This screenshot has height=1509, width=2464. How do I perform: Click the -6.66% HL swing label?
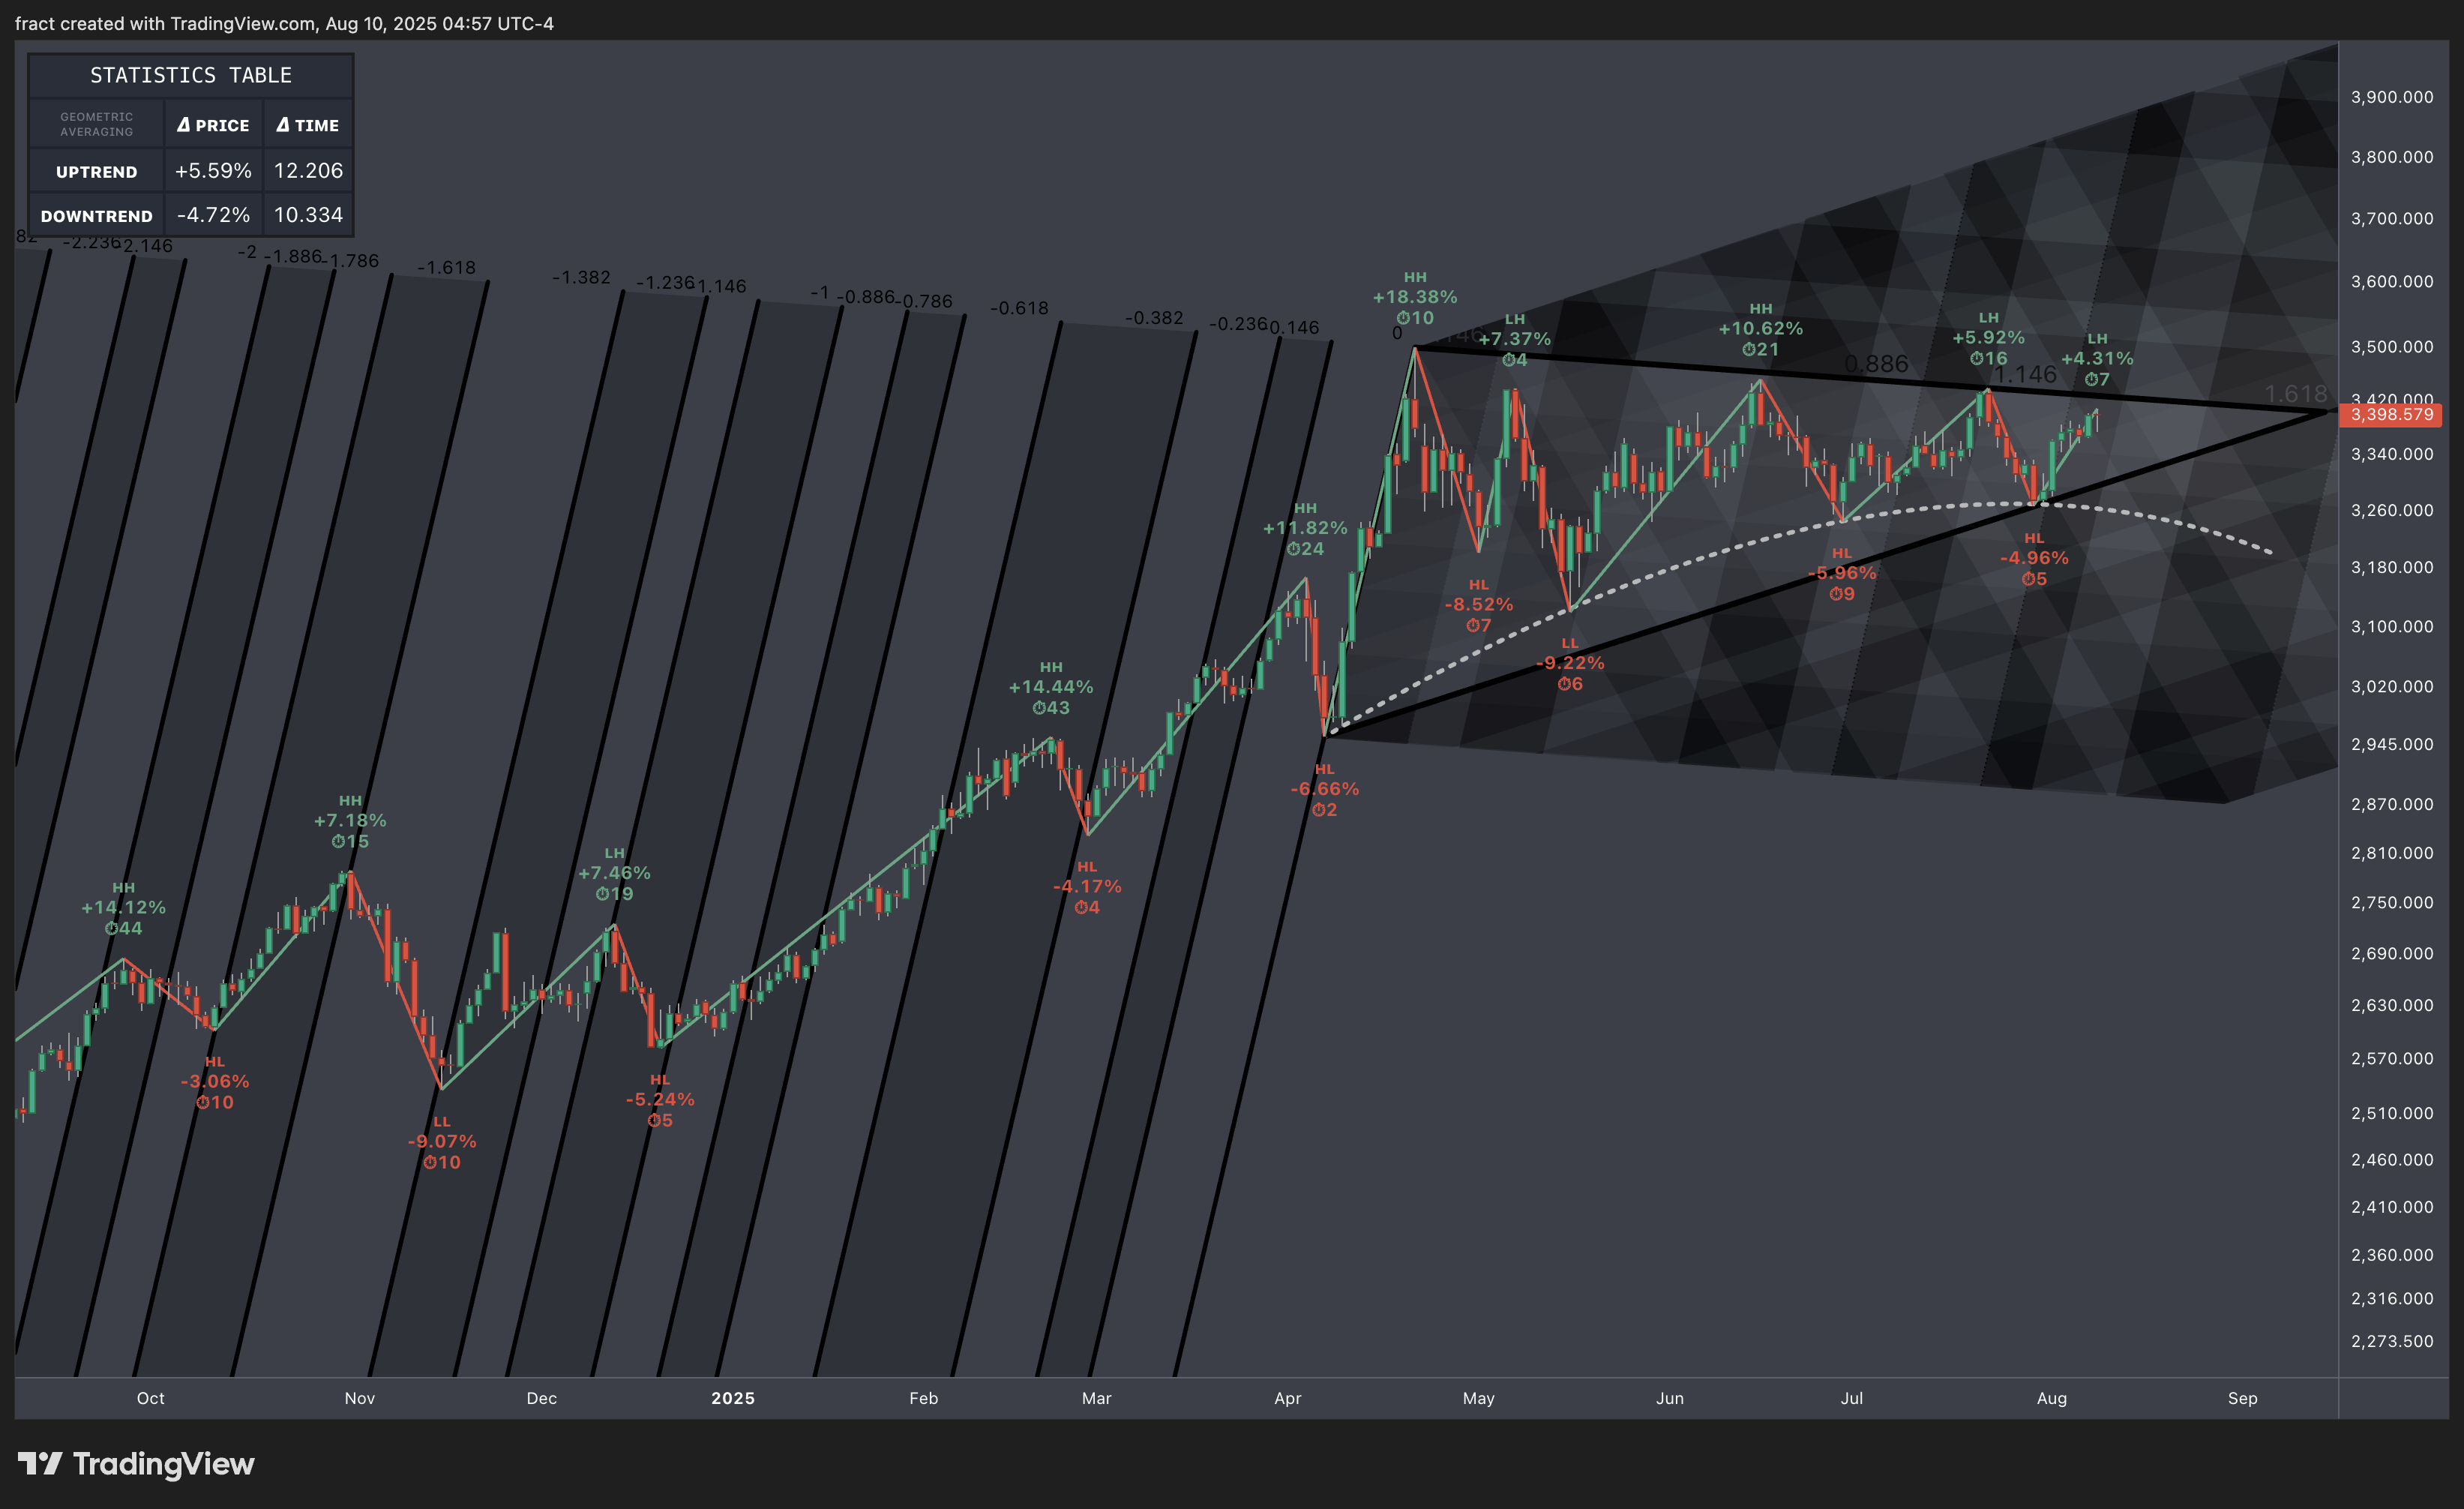tap(1325, 789)
